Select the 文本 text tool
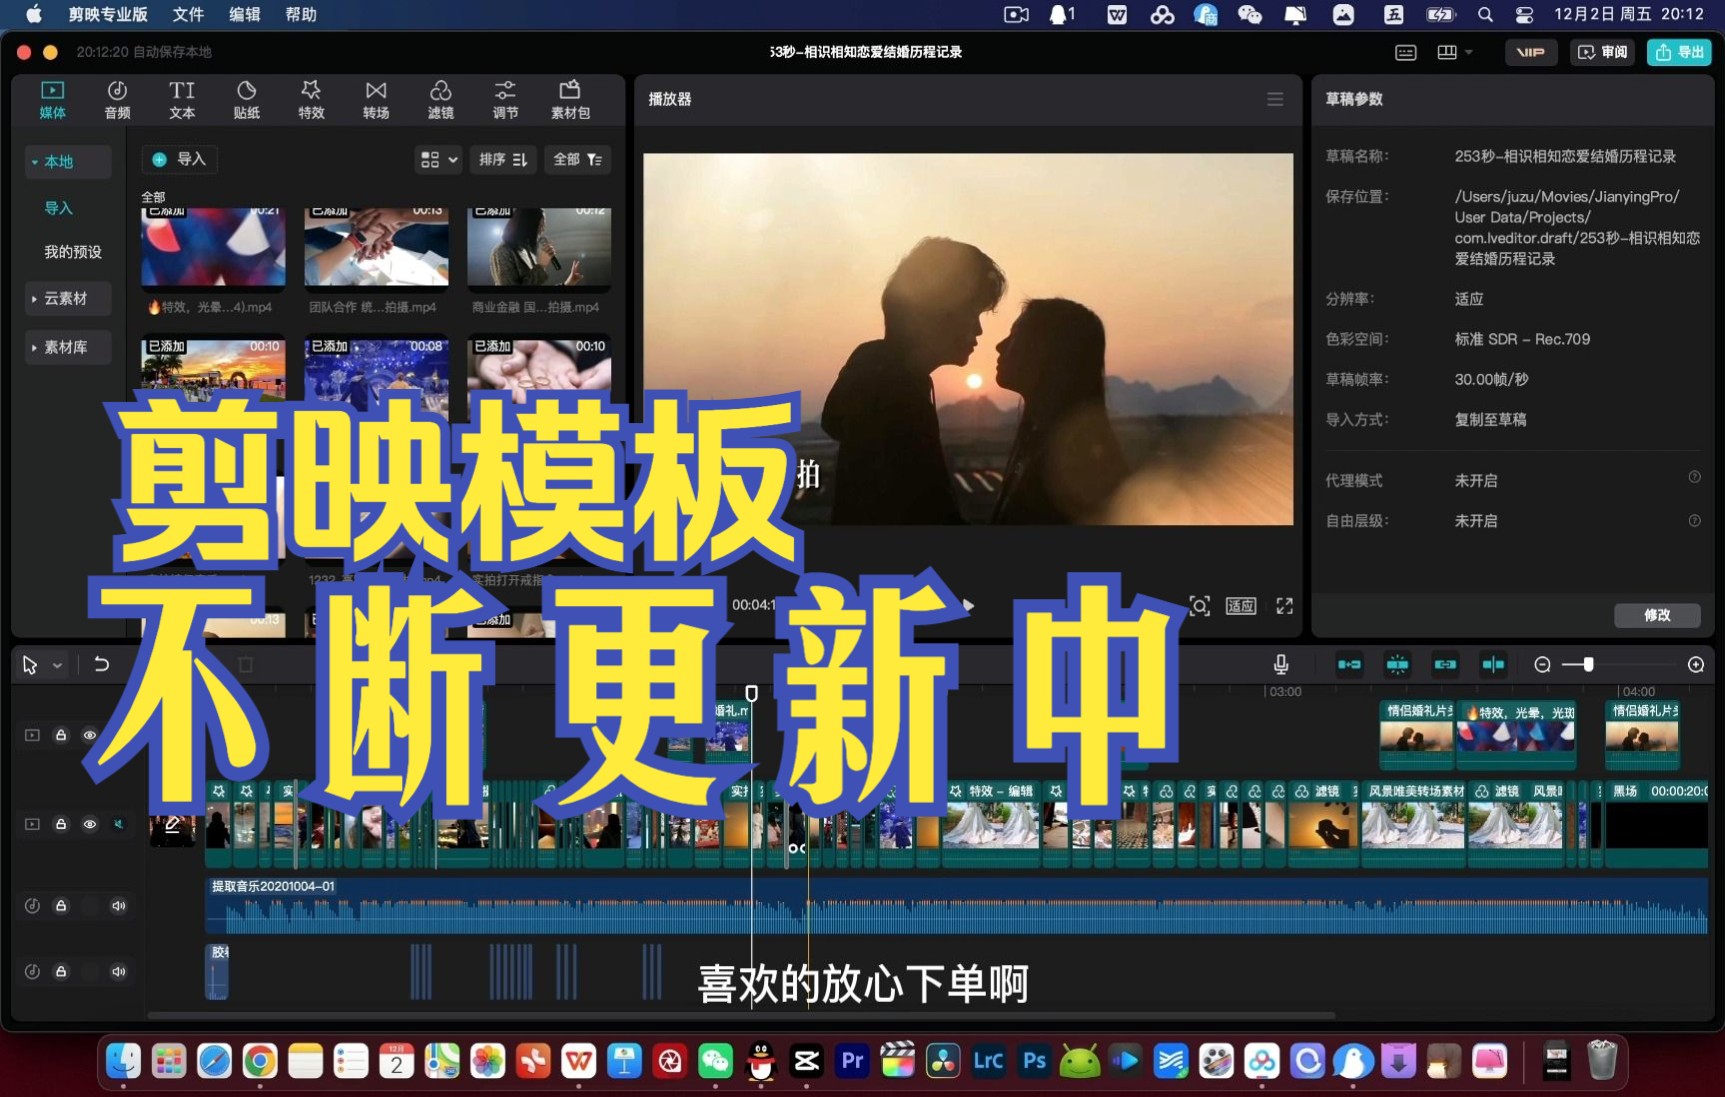The image size is (1725, 1097). [x=181, y=99]
